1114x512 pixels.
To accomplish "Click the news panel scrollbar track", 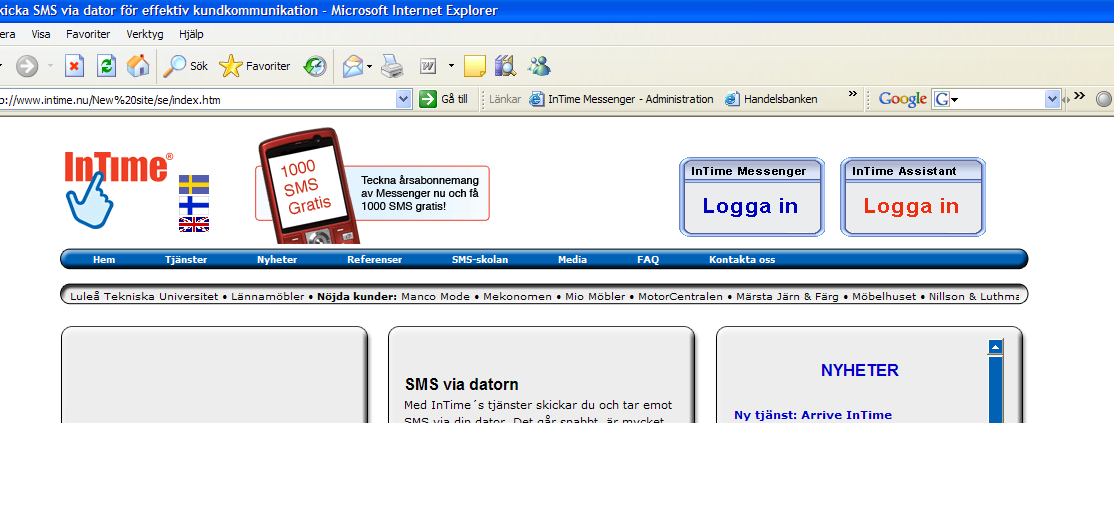I will [x=995, y=391].
